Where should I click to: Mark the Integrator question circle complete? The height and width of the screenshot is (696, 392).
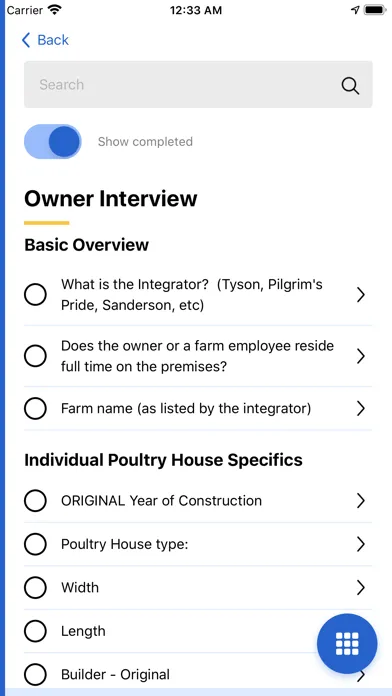tap(35, 295)
